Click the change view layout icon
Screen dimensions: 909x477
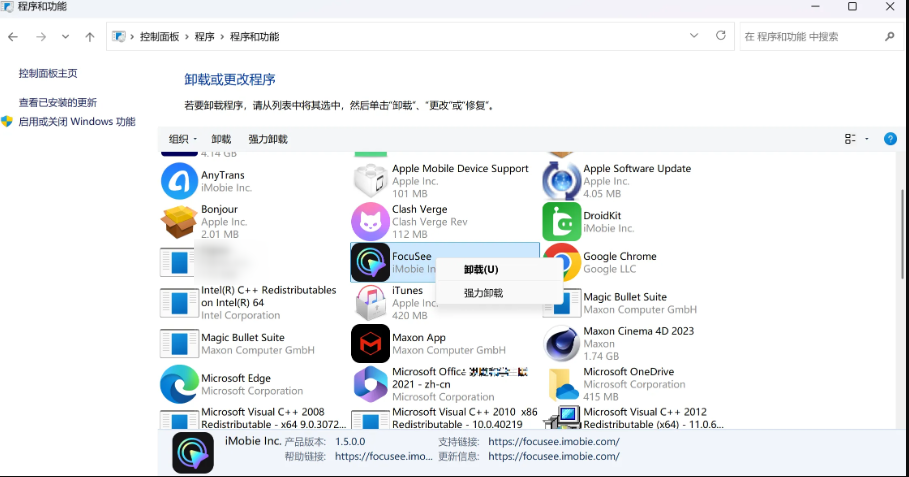tap(850, 139)
